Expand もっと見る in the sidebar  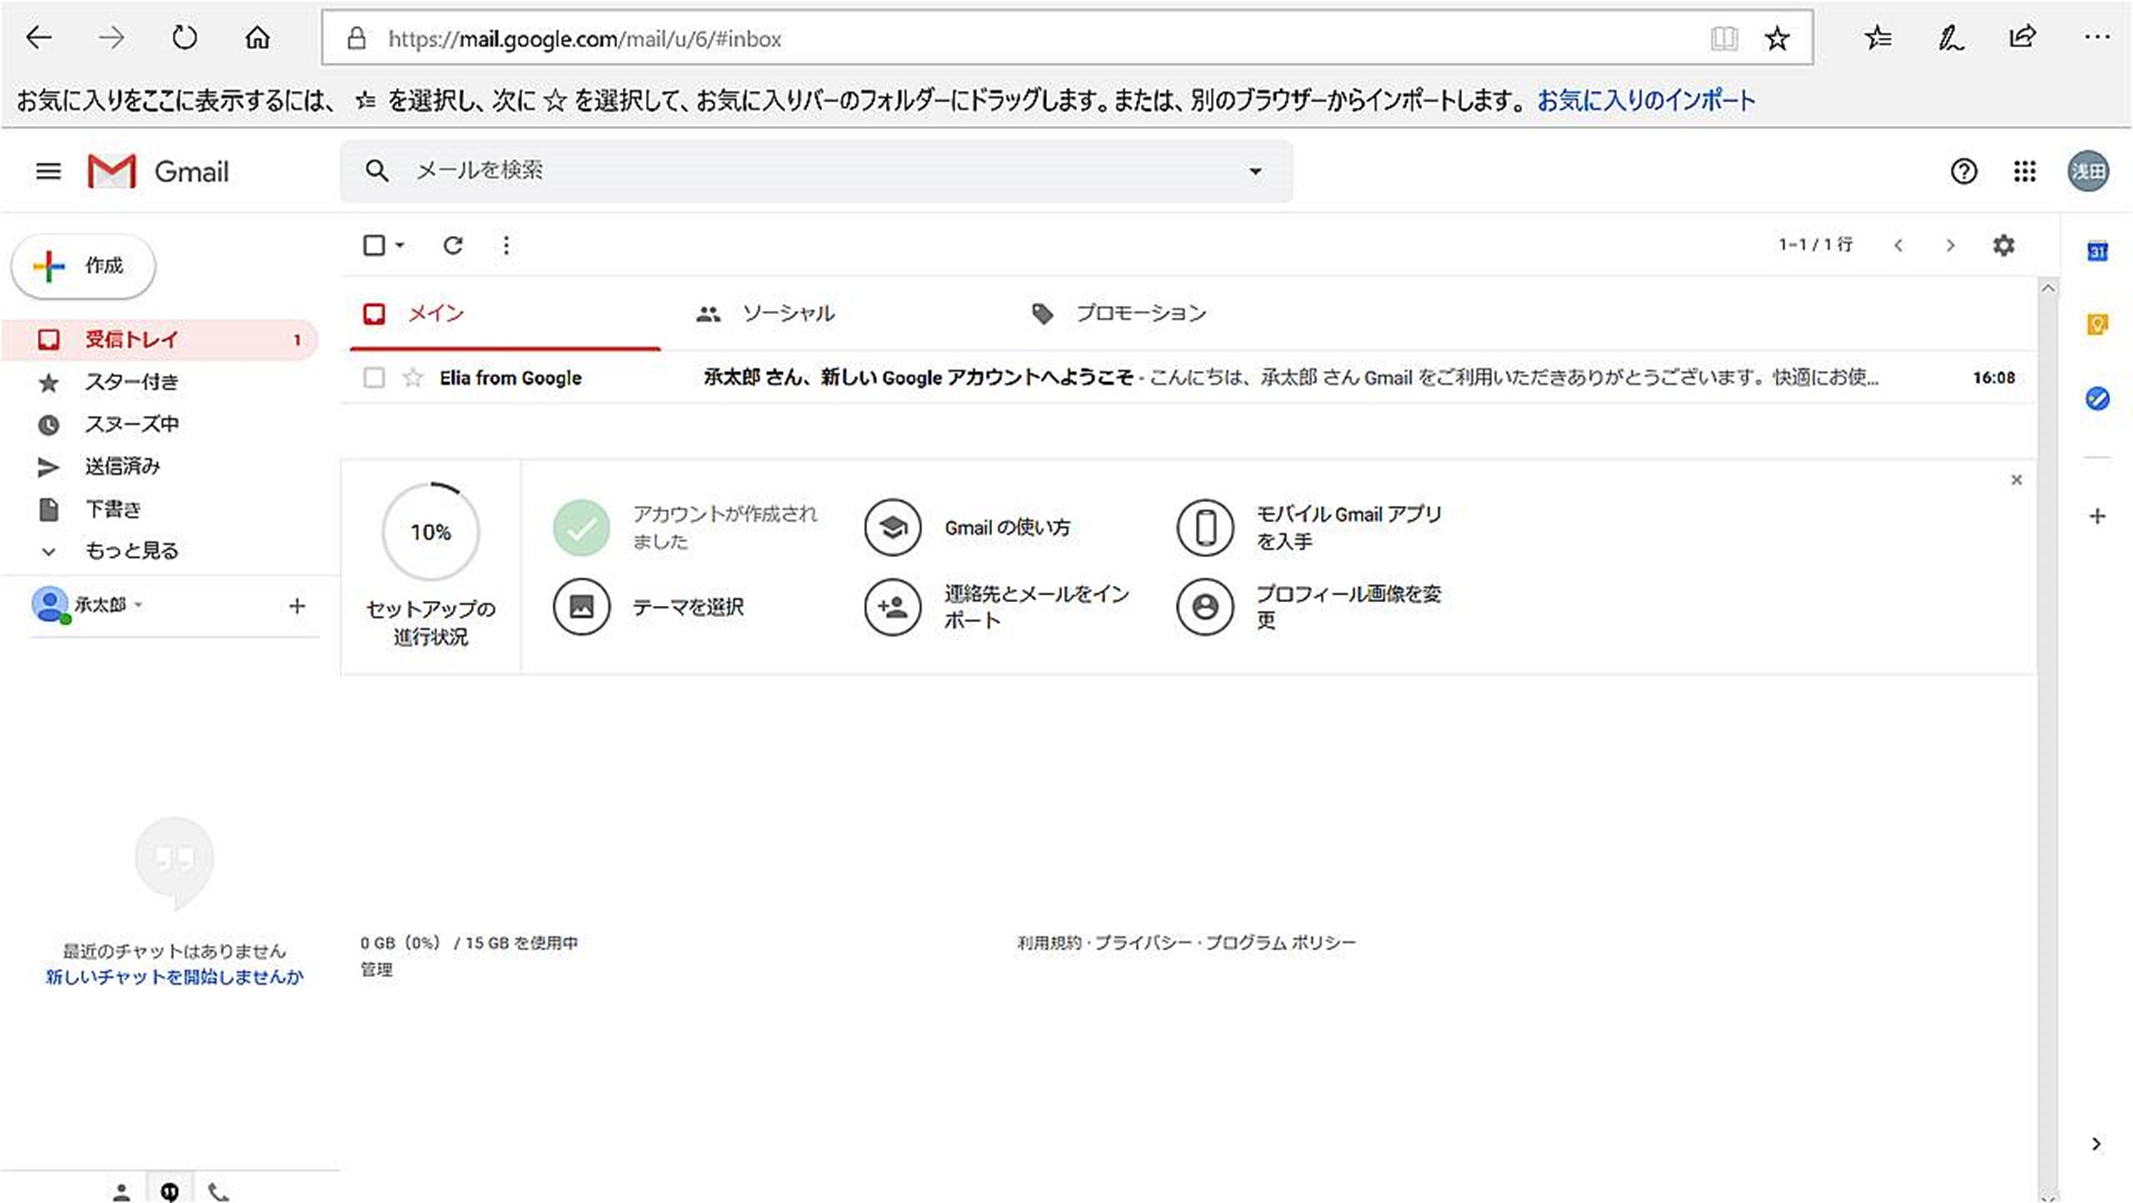coord(130,551)
